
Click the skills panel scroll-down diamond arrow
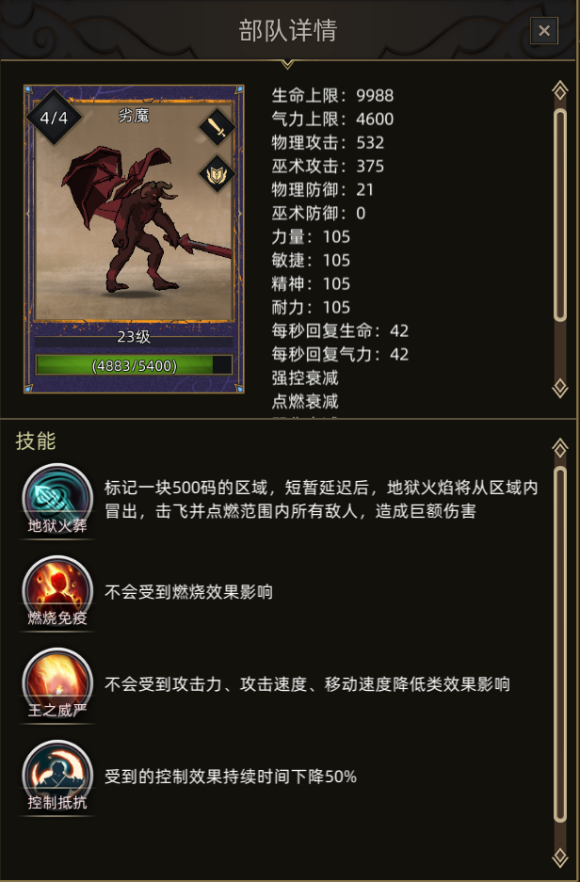tap(560, 857)
